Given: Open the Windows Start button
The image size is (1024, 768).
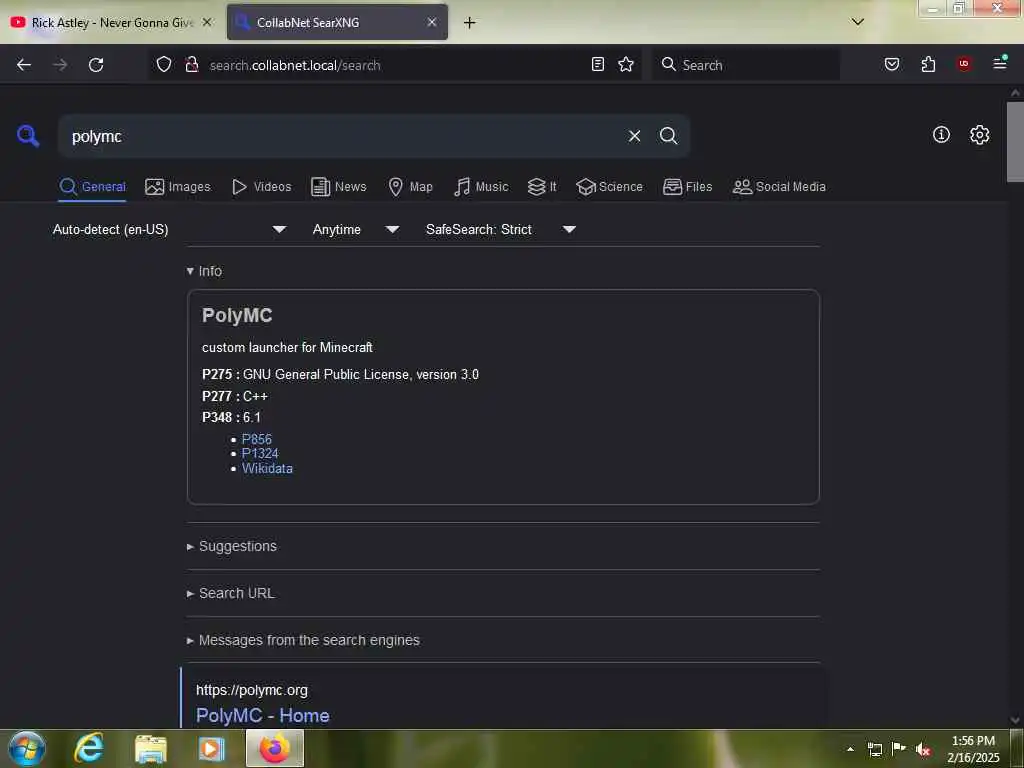Looking at the screenshot, I should (x=26, y=748).
